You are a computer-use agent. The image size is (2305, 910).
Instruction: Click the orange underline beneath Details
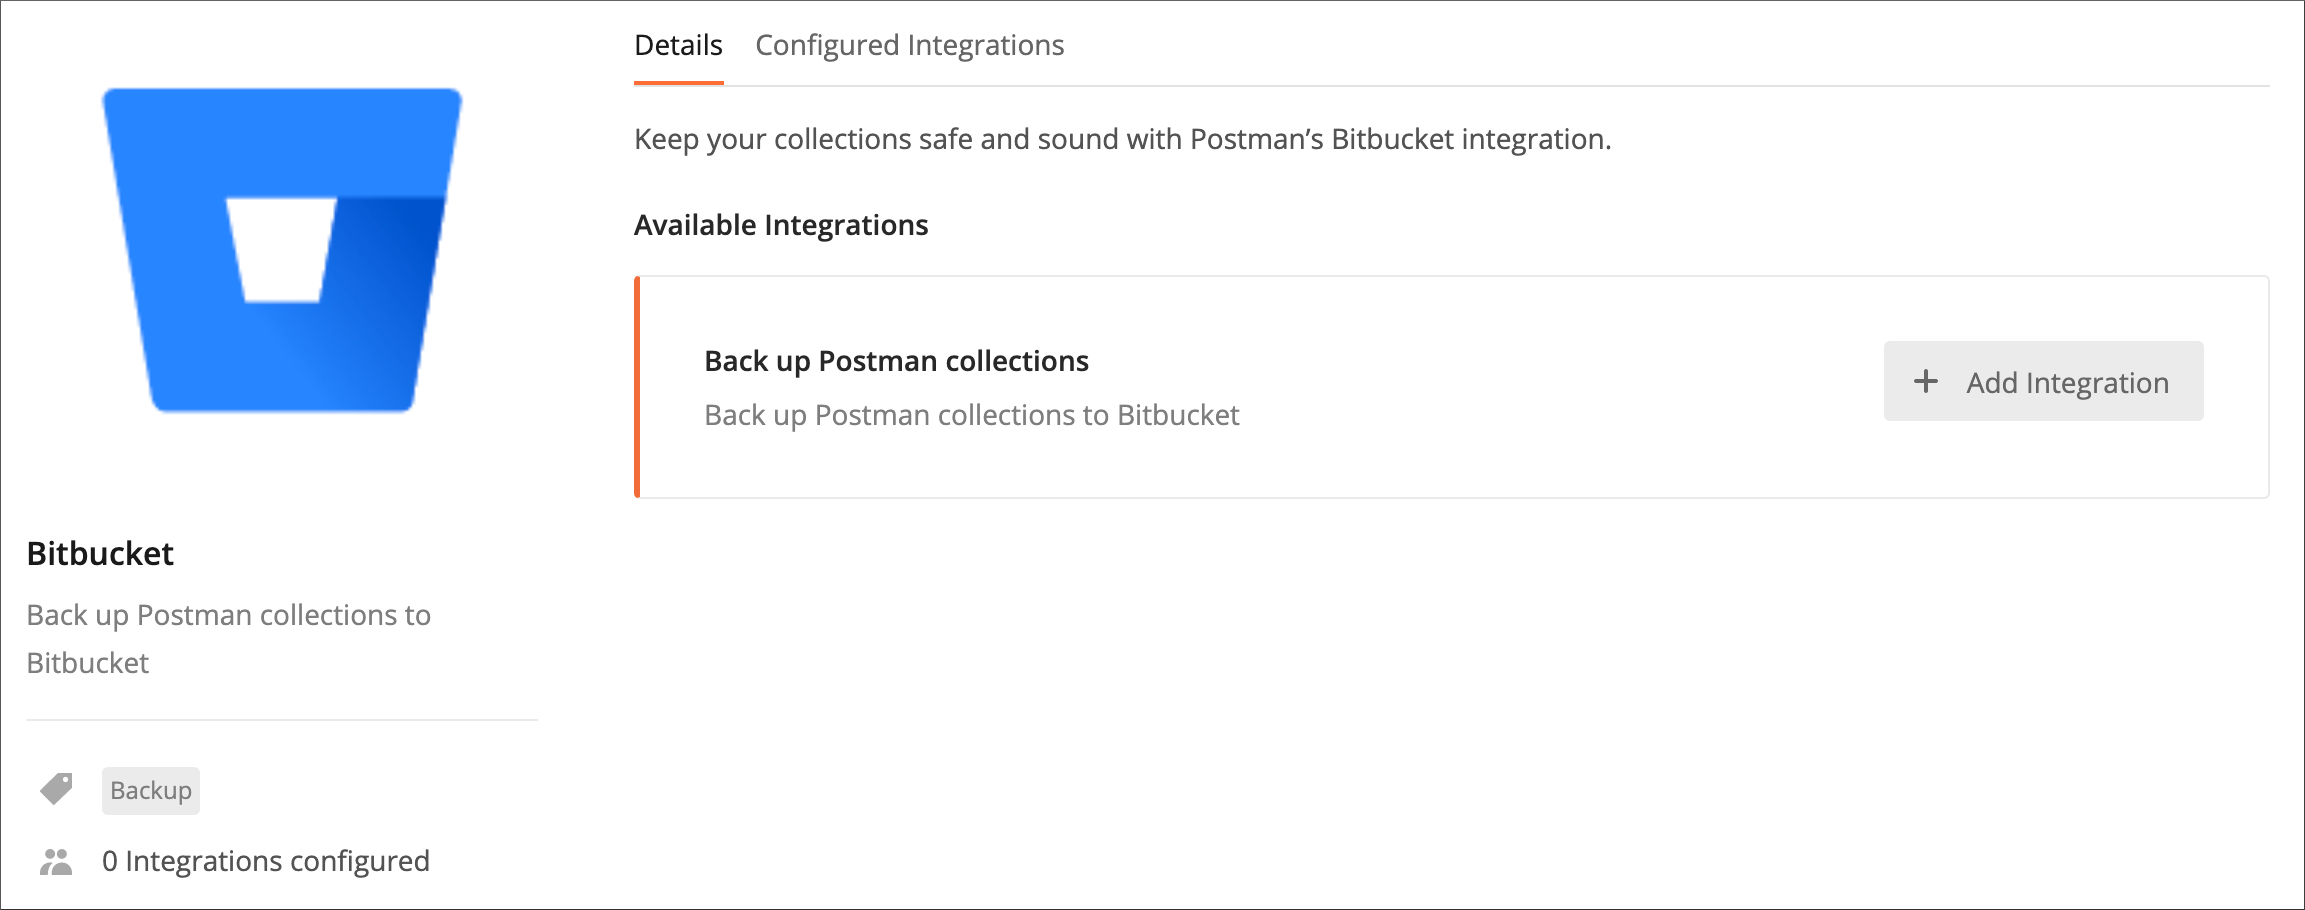(x=678, y=83)
